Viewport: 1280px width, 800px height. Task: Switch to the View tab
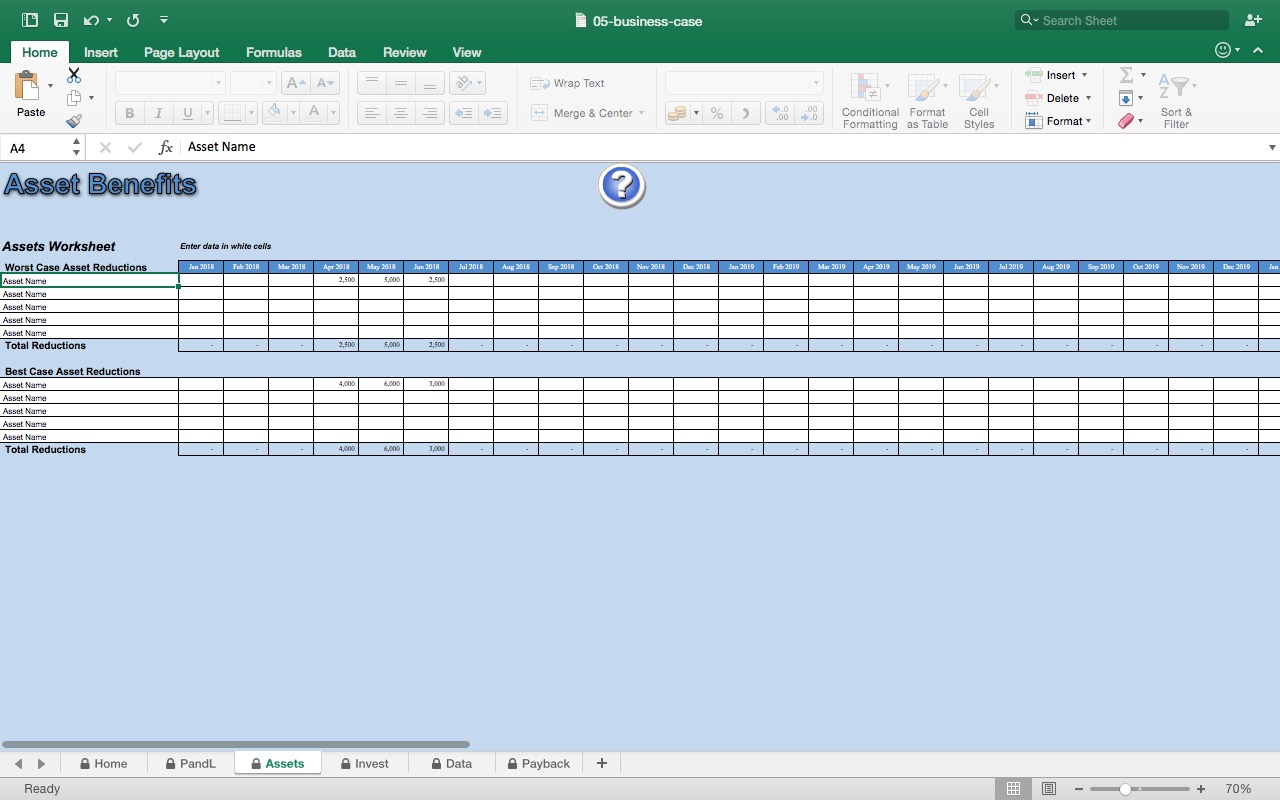click(467, 52)
